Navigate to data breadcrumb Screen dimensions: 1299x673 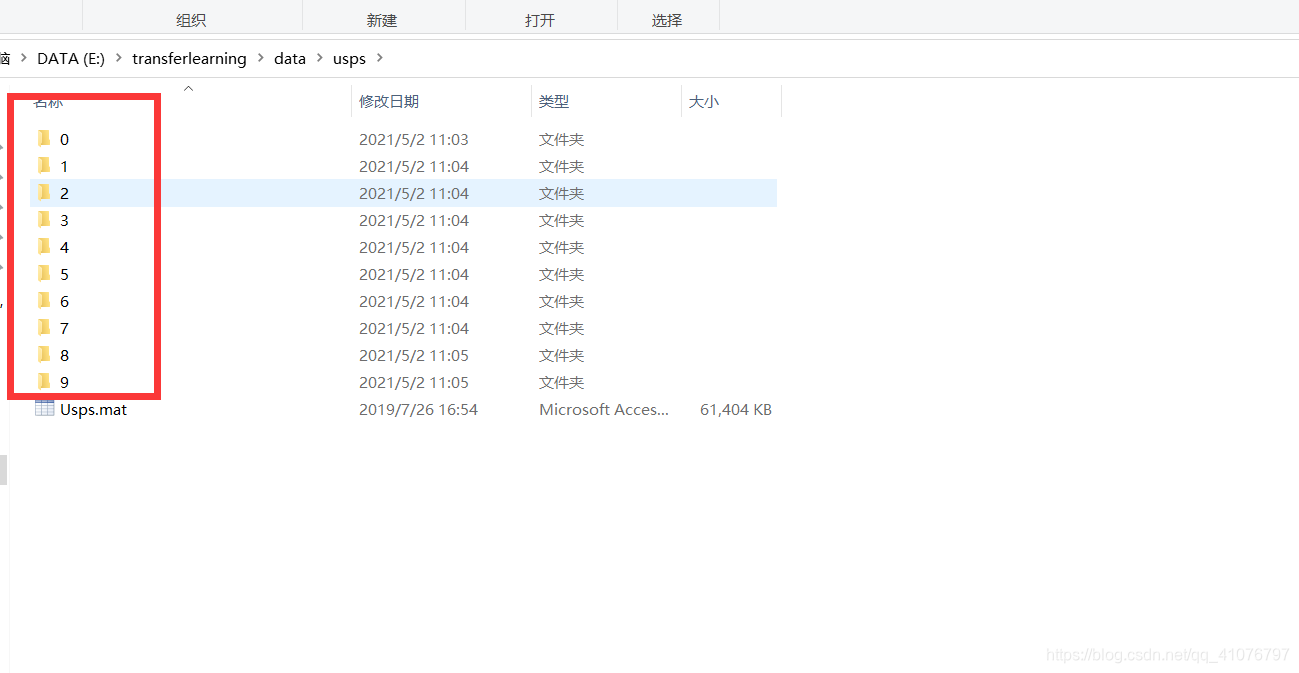click(x=290, y=58)
